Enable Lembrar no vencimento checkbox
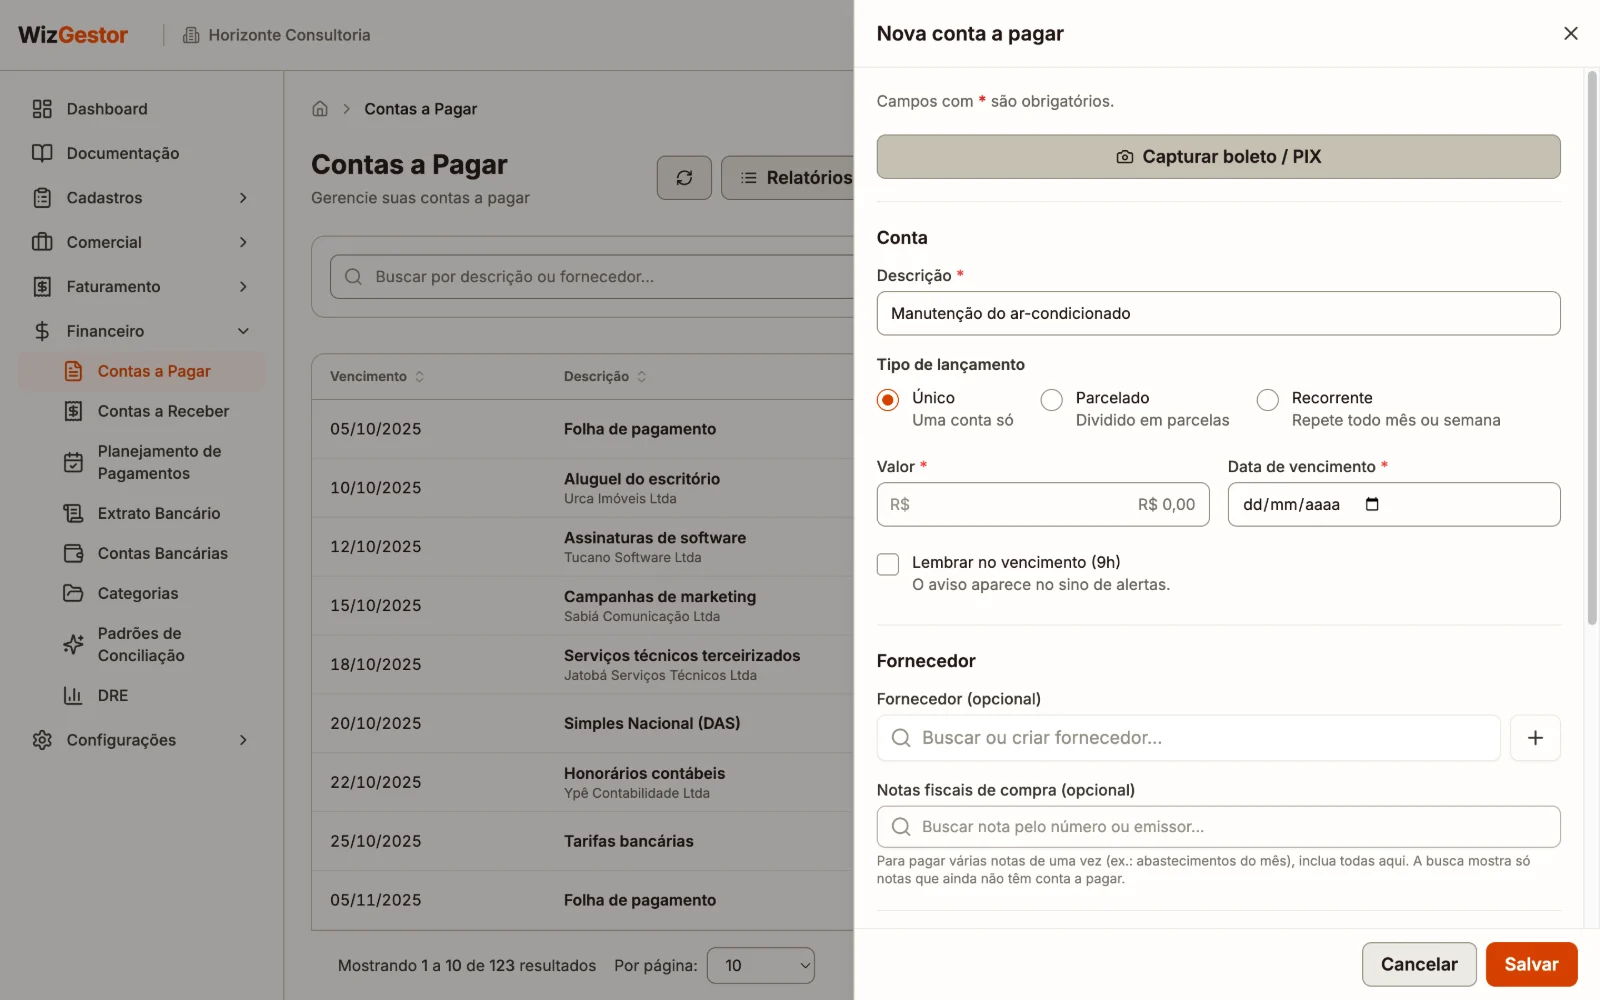The image size is (1600, 1000). [x=888, y=564]
